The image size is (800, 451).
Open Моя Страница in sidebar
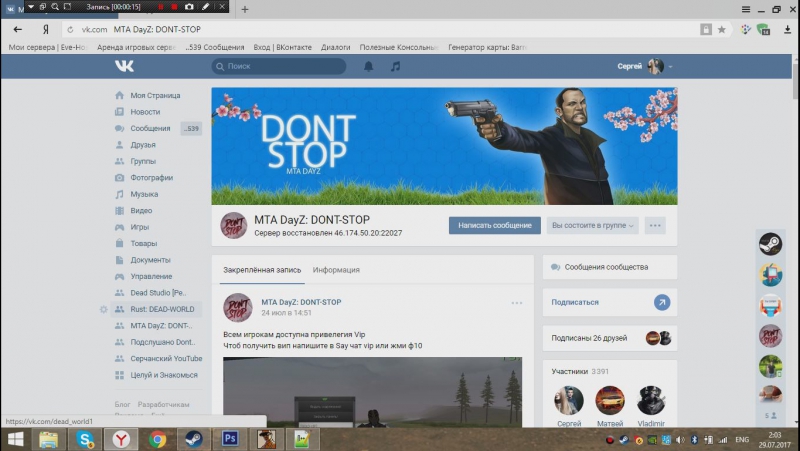coord(155,95)
